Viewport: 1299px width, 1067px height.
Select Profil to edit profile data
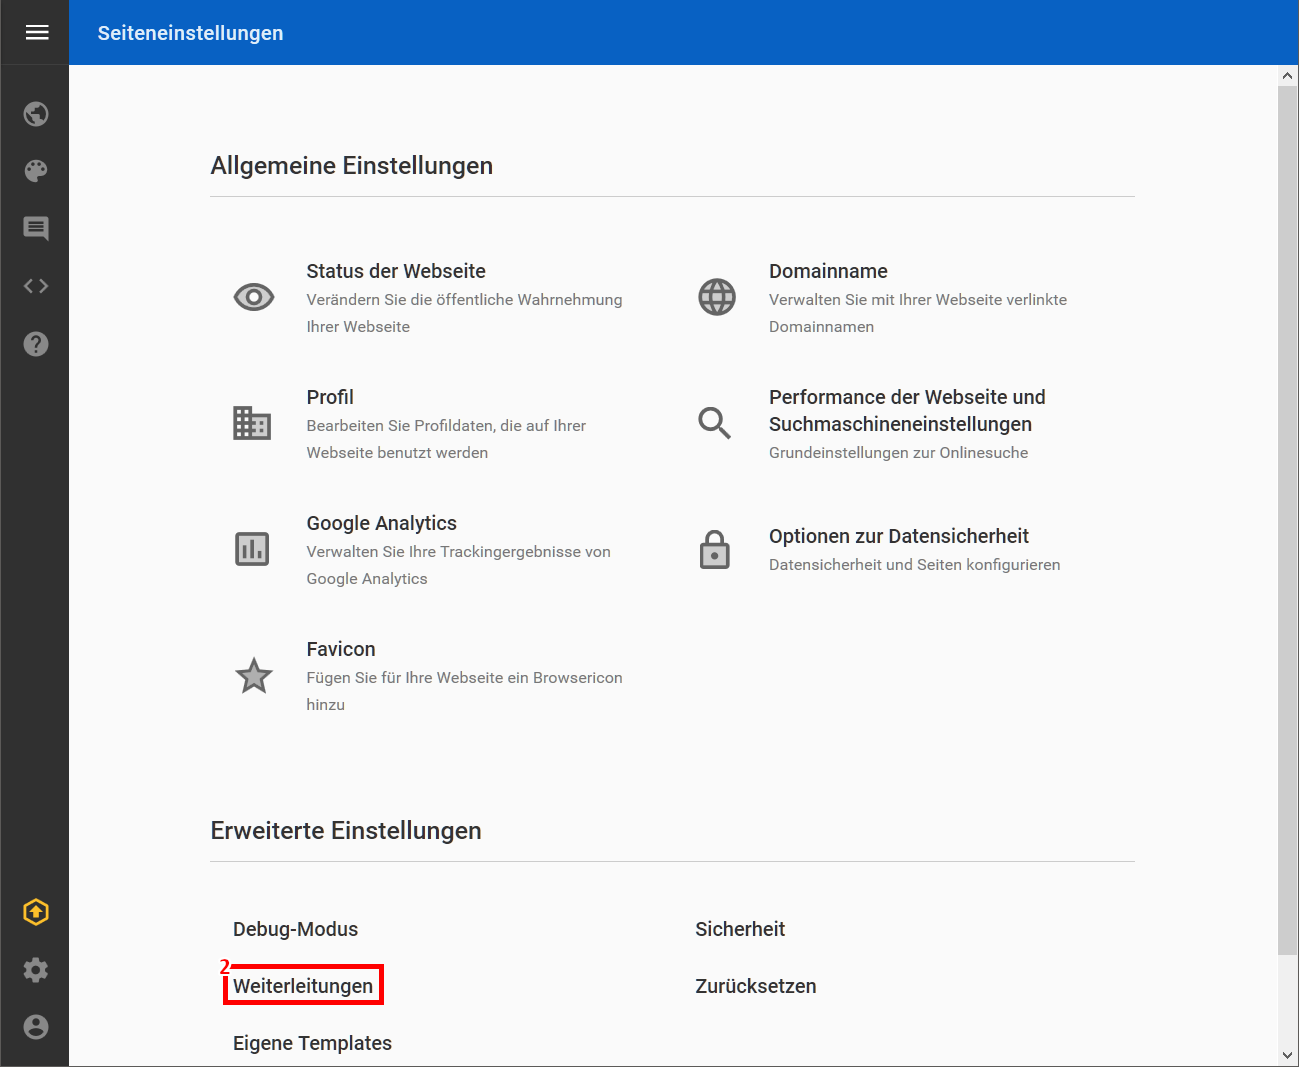coord(330,397)
